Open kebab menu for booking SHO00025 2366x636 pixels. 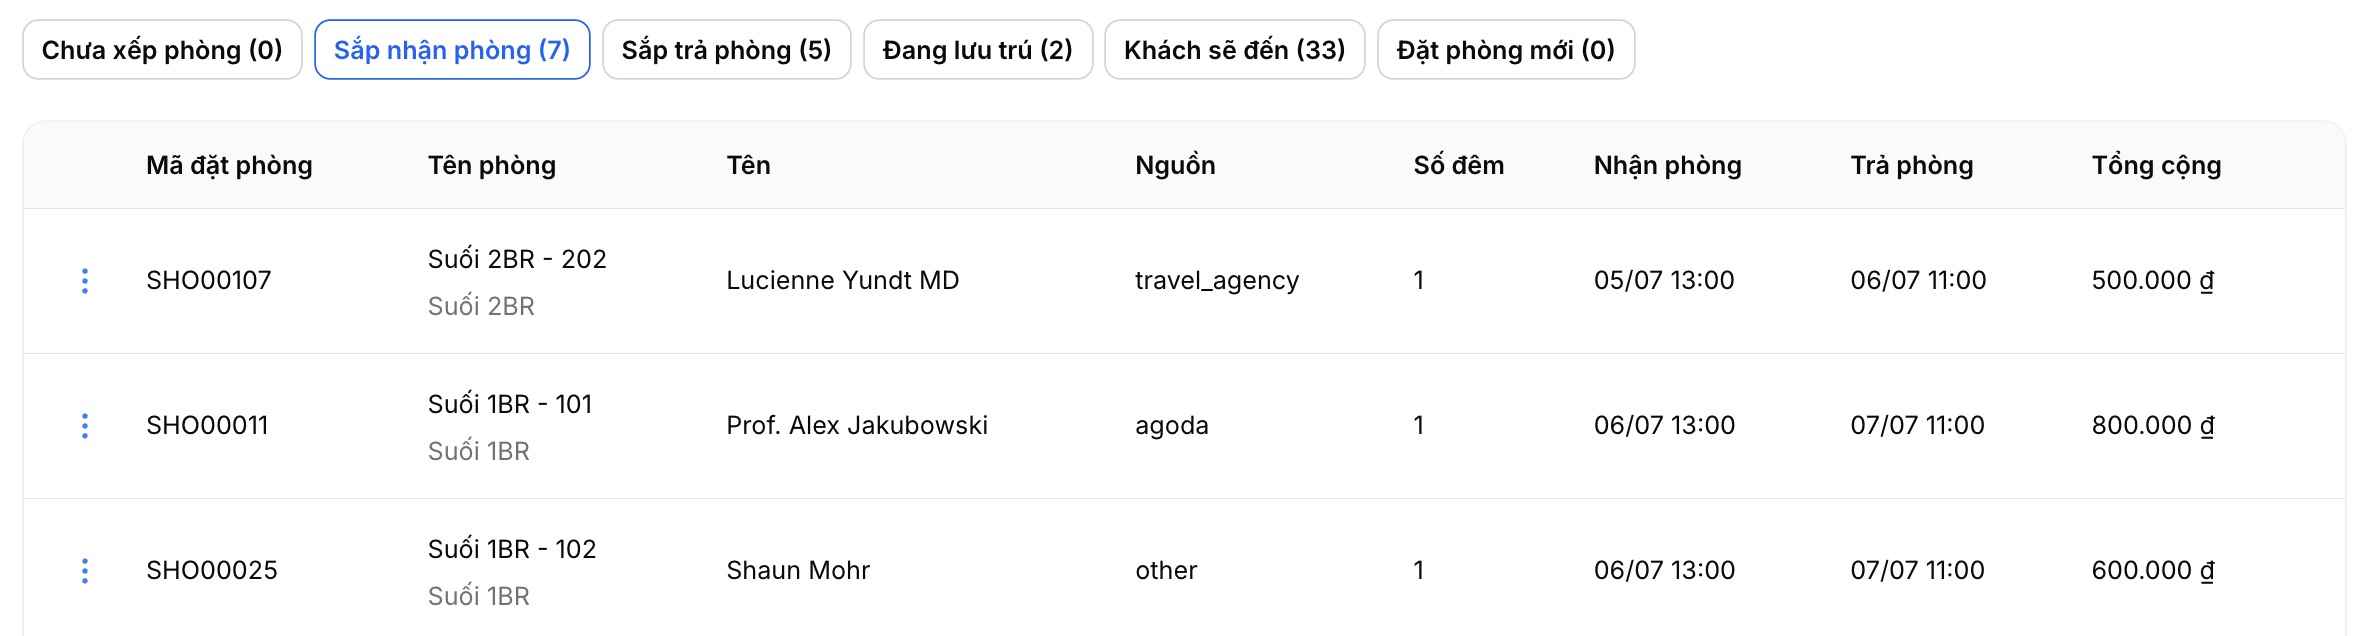(x=85, y=571)
